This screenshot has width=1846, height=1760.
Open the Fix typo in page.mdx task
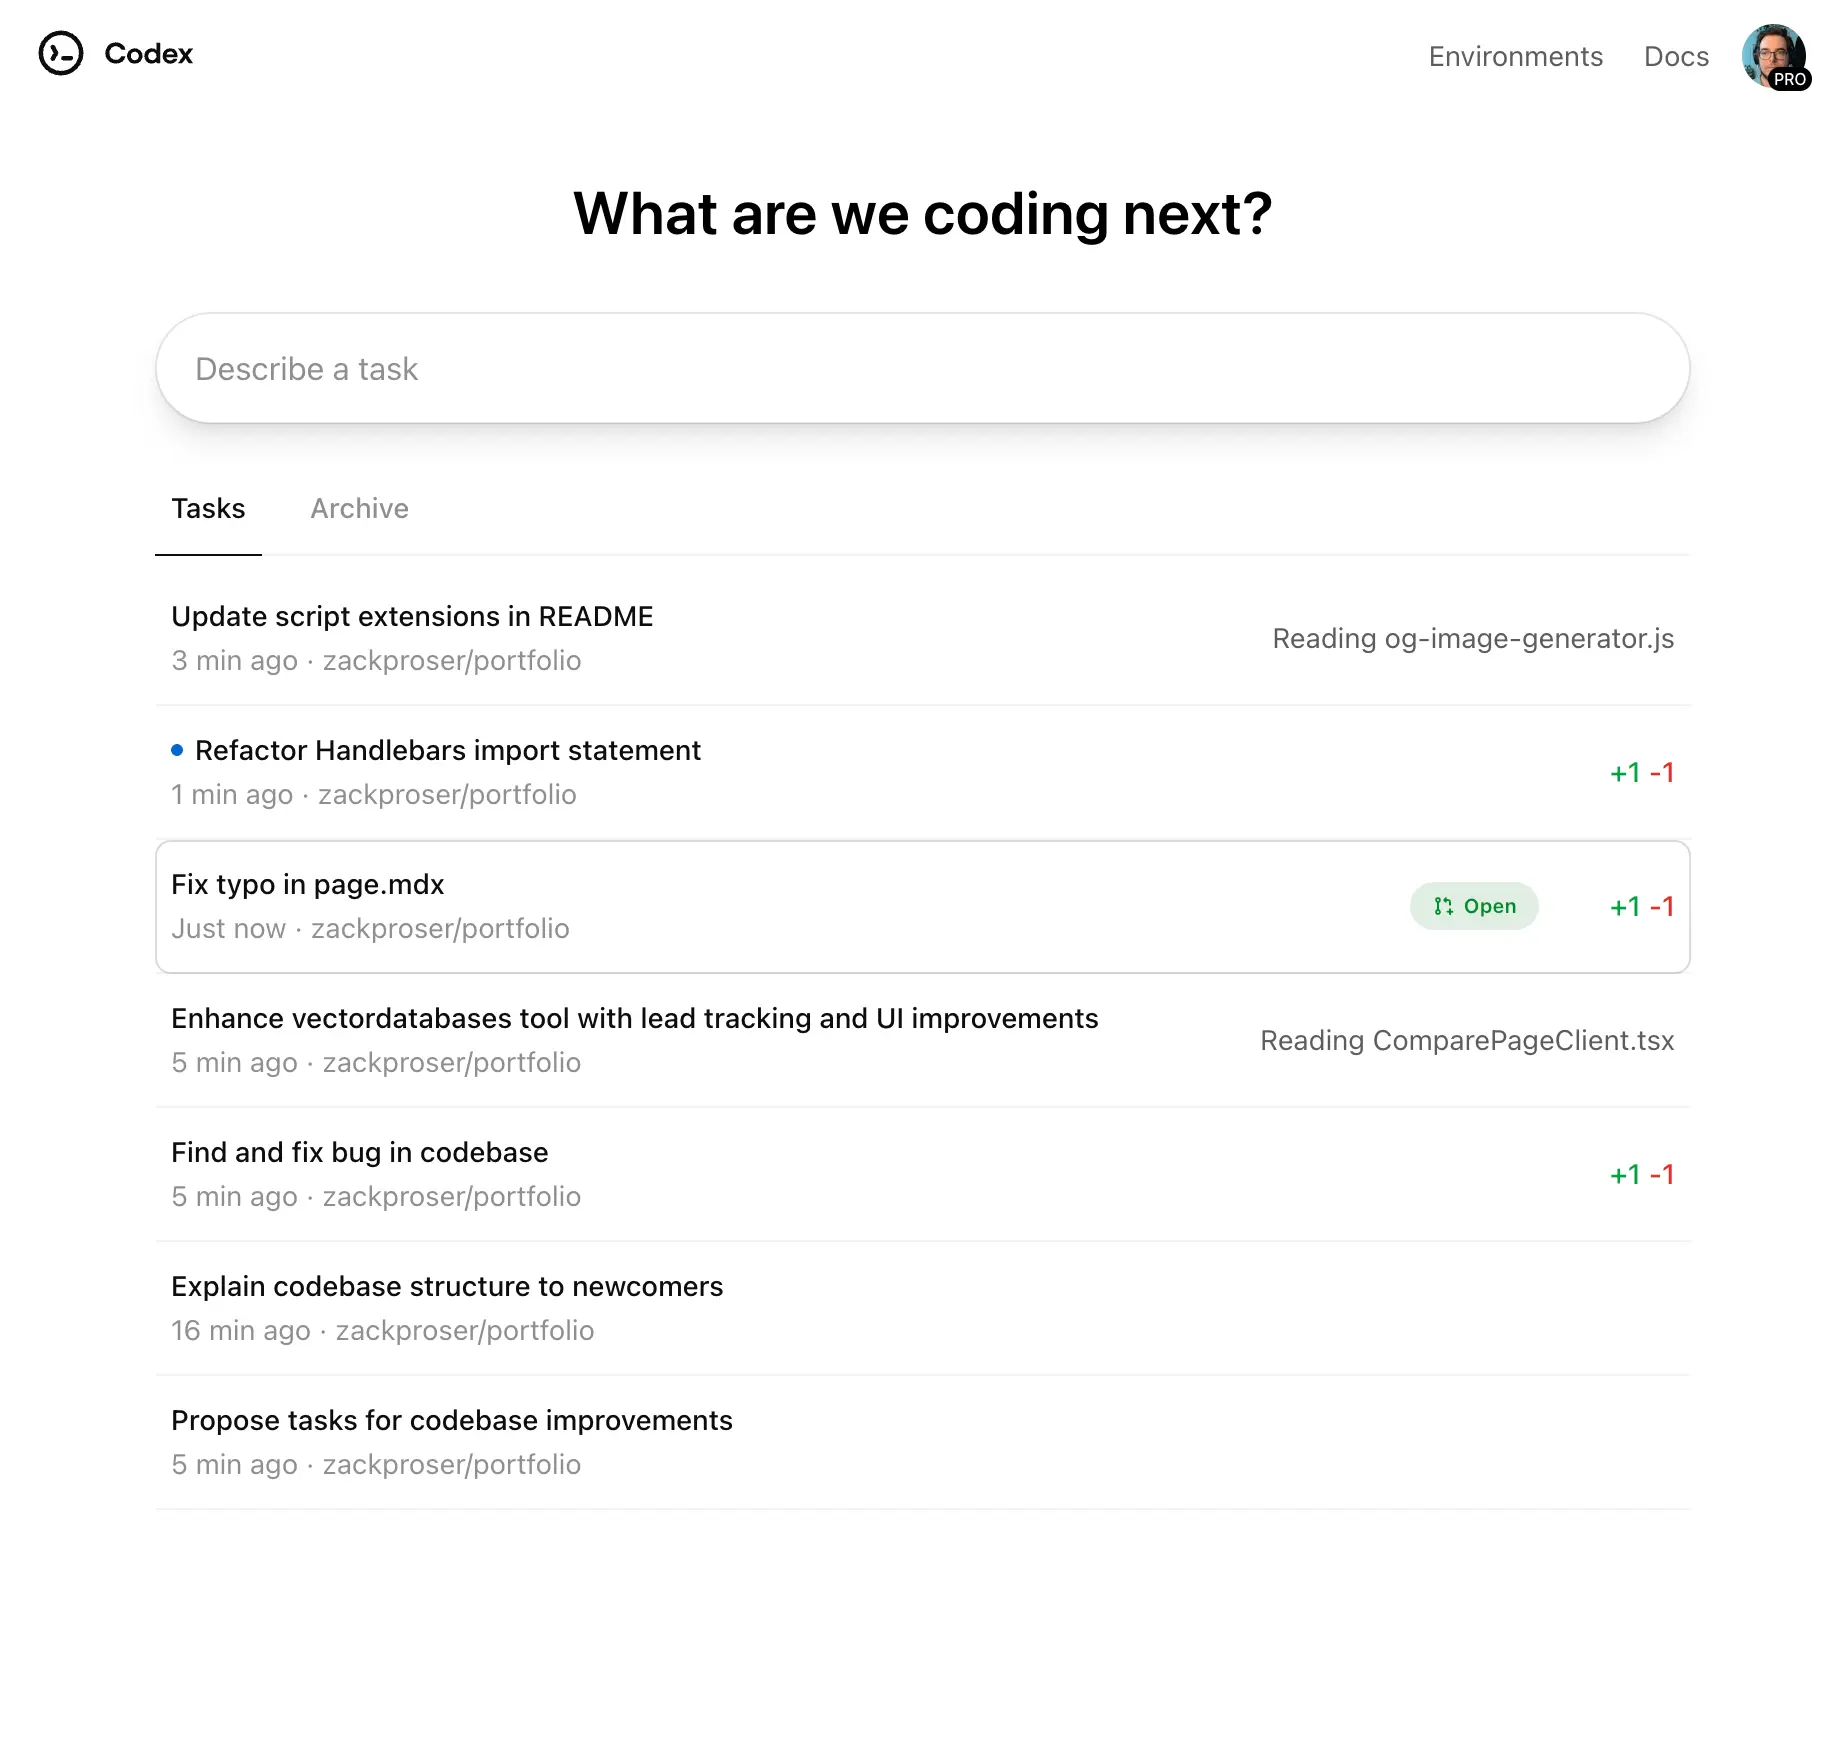(307, 884)
